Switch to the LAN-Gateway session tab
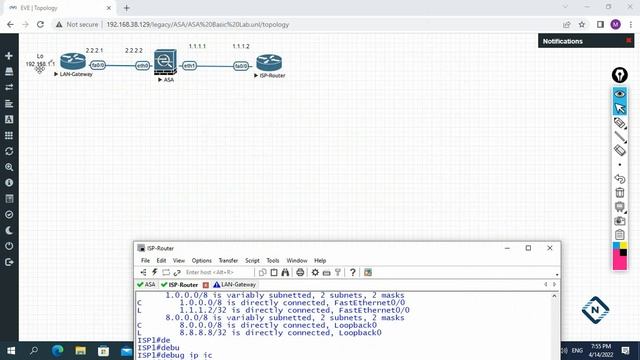Screen dimensions: 640x360 235,284
